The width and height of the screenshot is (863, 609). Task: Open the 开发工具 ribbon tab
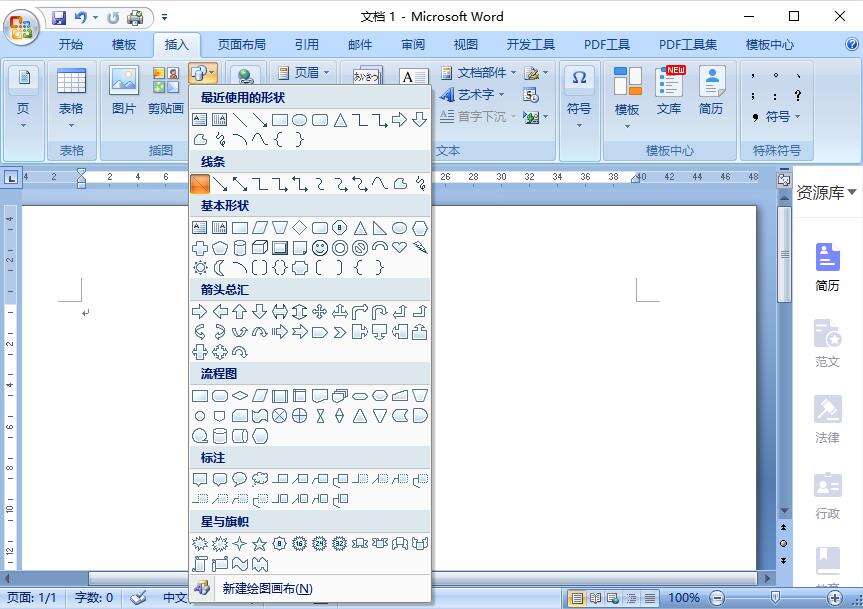(531, 45)
